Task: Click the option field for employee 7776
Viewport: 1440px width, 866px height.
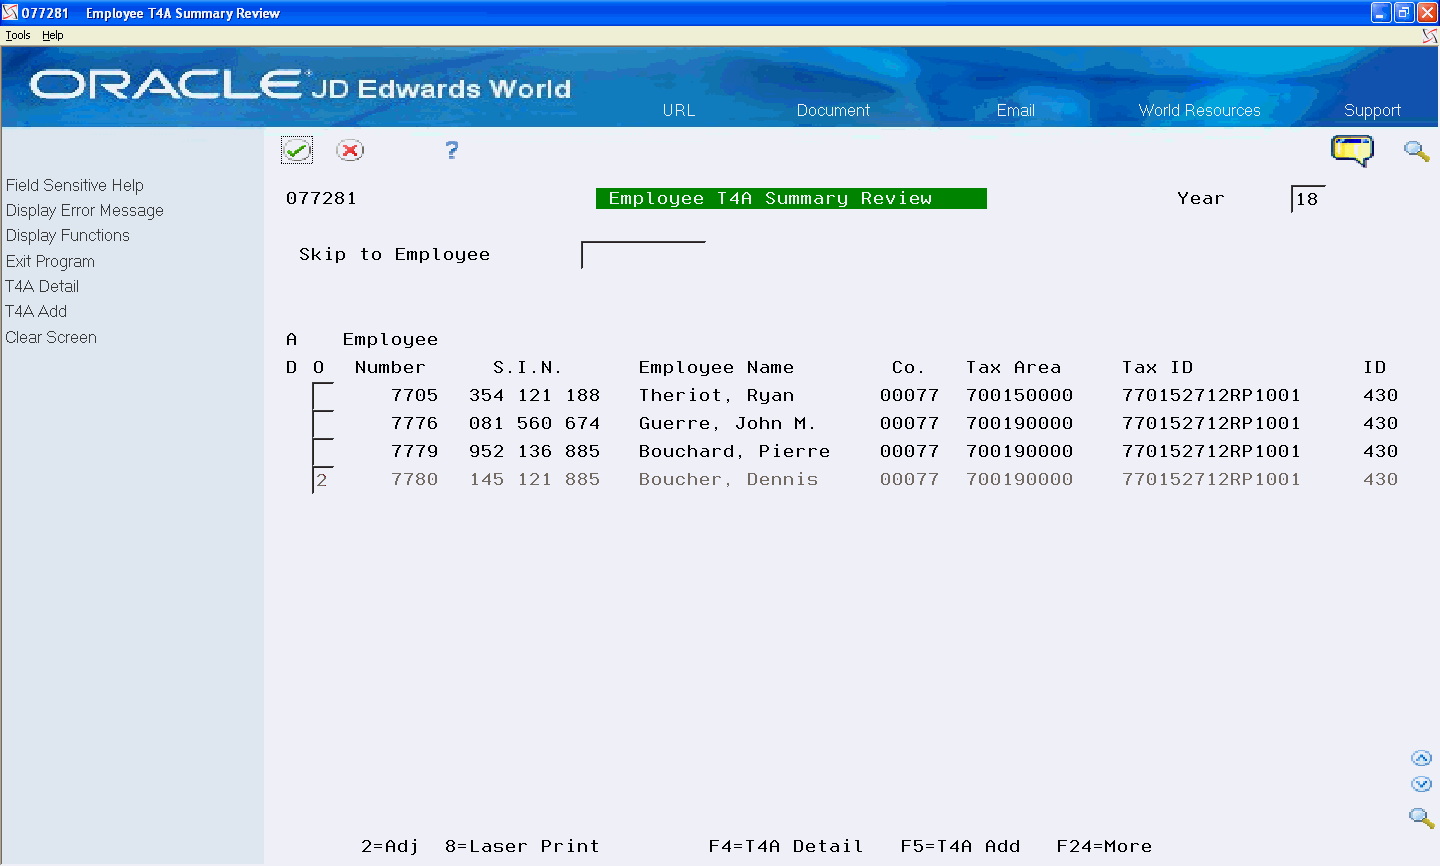Action: point(323,424)
